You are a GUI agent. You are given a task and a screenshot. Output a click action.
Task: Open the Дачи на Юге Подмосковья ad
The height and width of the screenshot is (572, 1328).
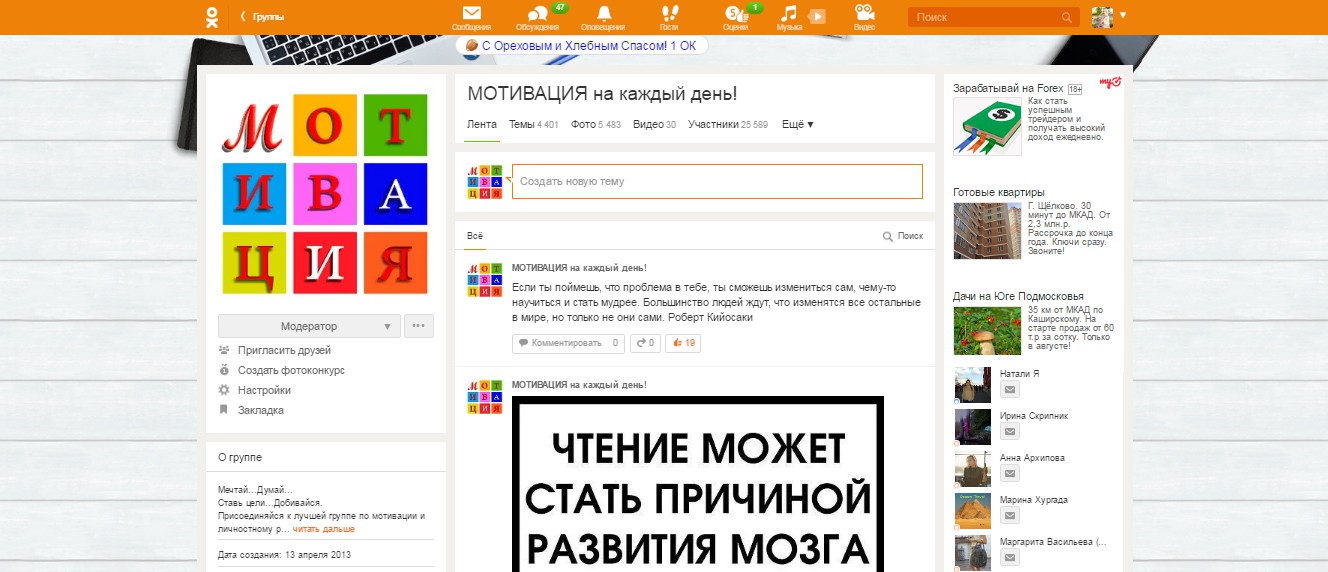pos(1018,296)
